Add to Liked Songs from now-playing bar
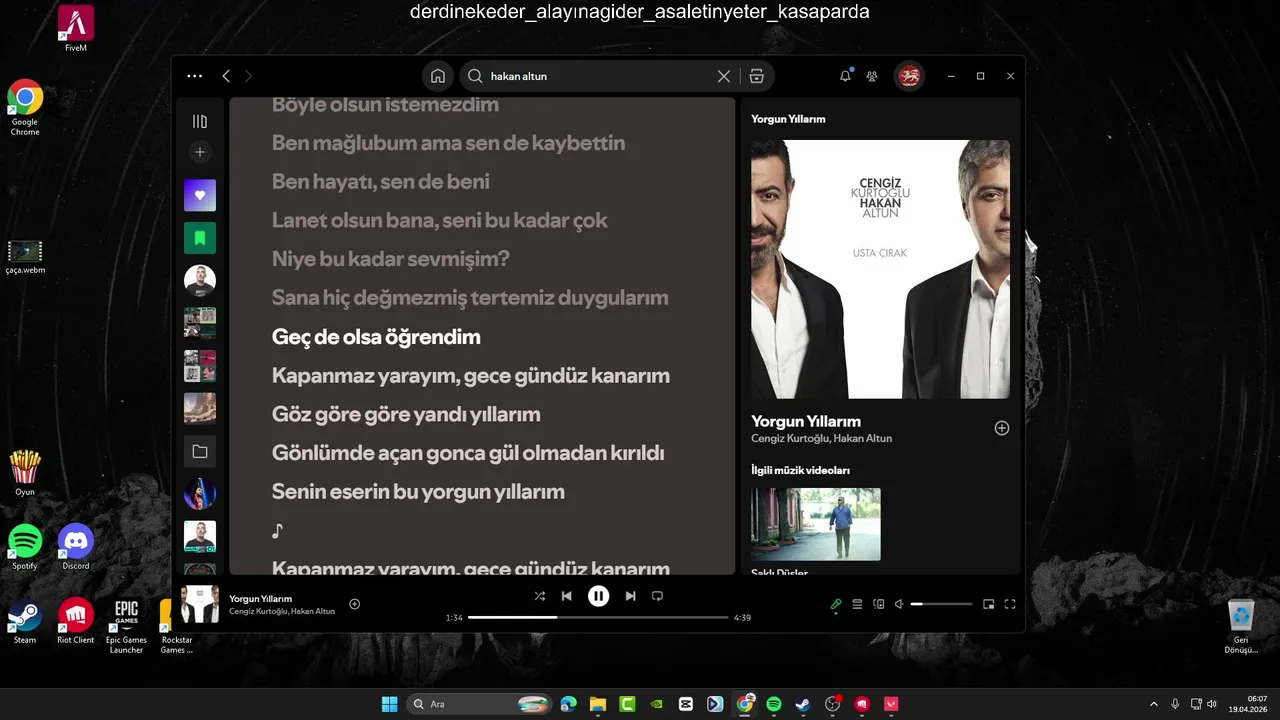Image resolution: width=1280 pixels, height=720 pixels. pos(354,604)
